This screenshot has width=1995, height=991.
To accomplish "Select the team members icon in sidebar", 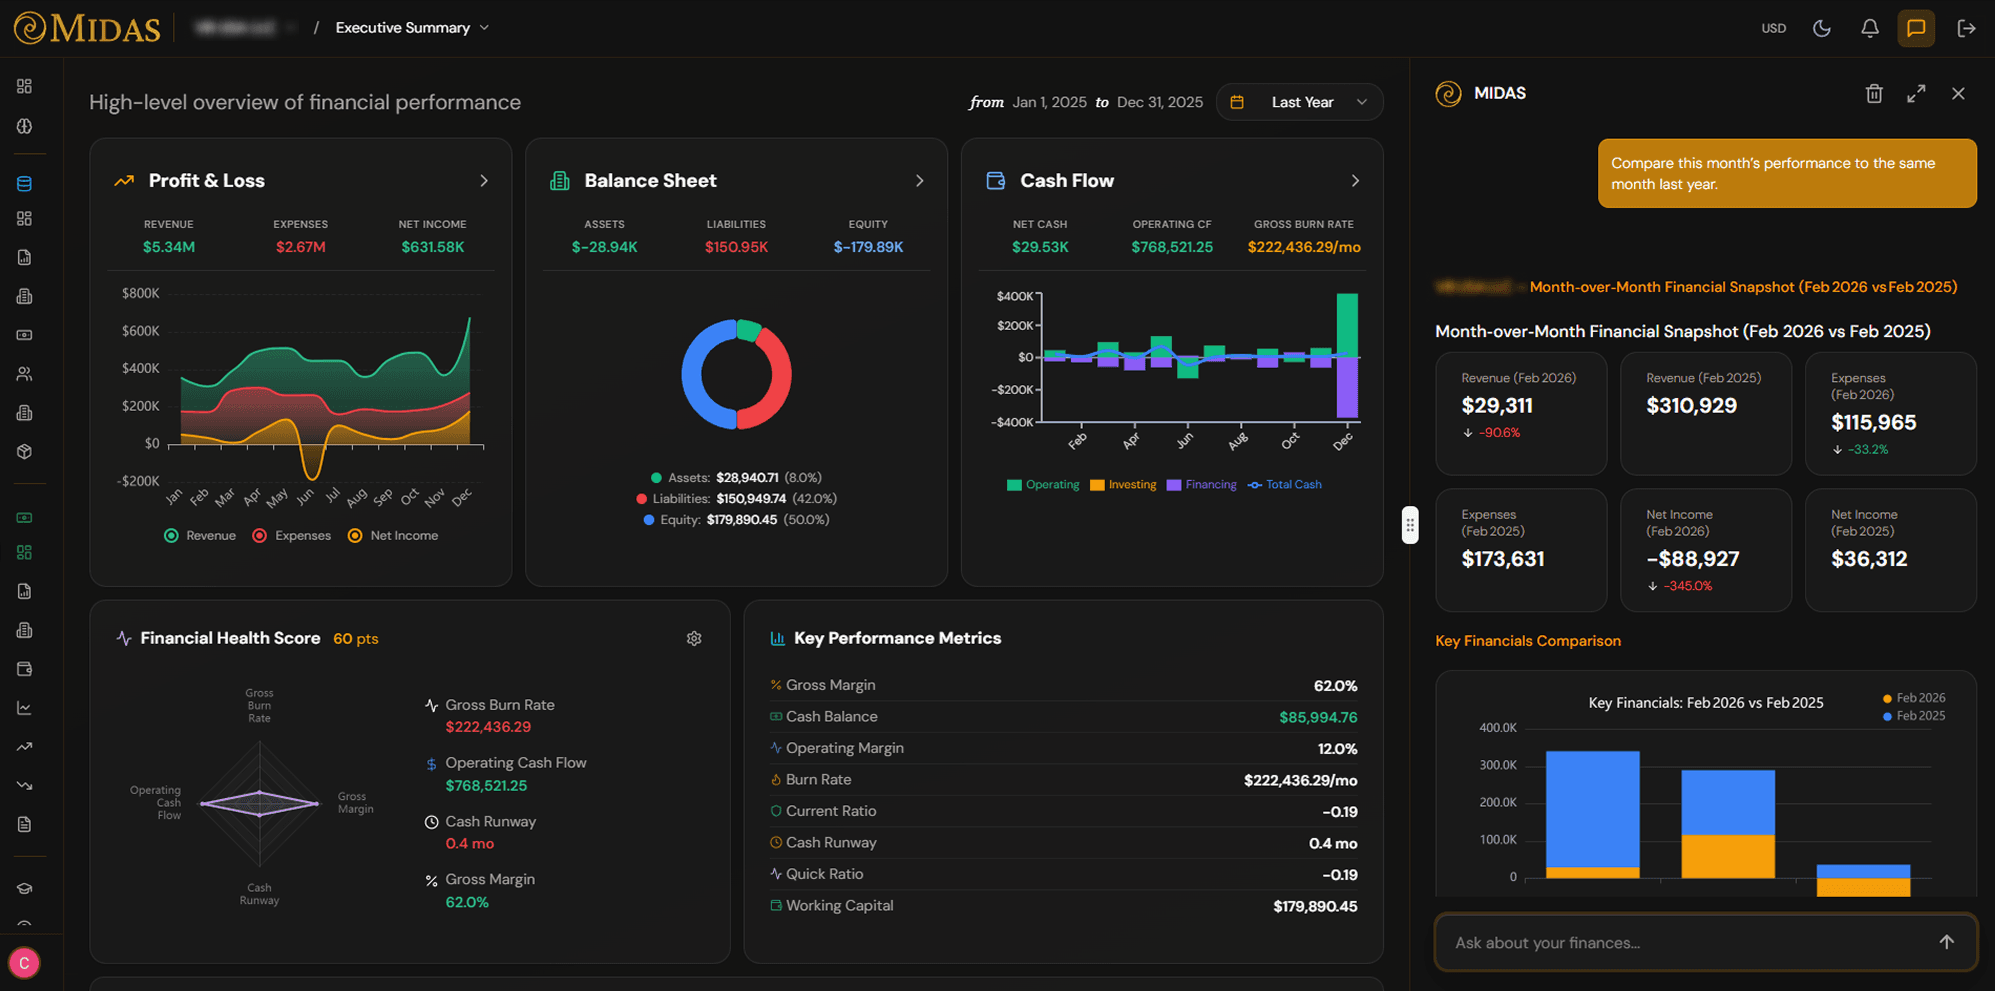I will [24, 373].
